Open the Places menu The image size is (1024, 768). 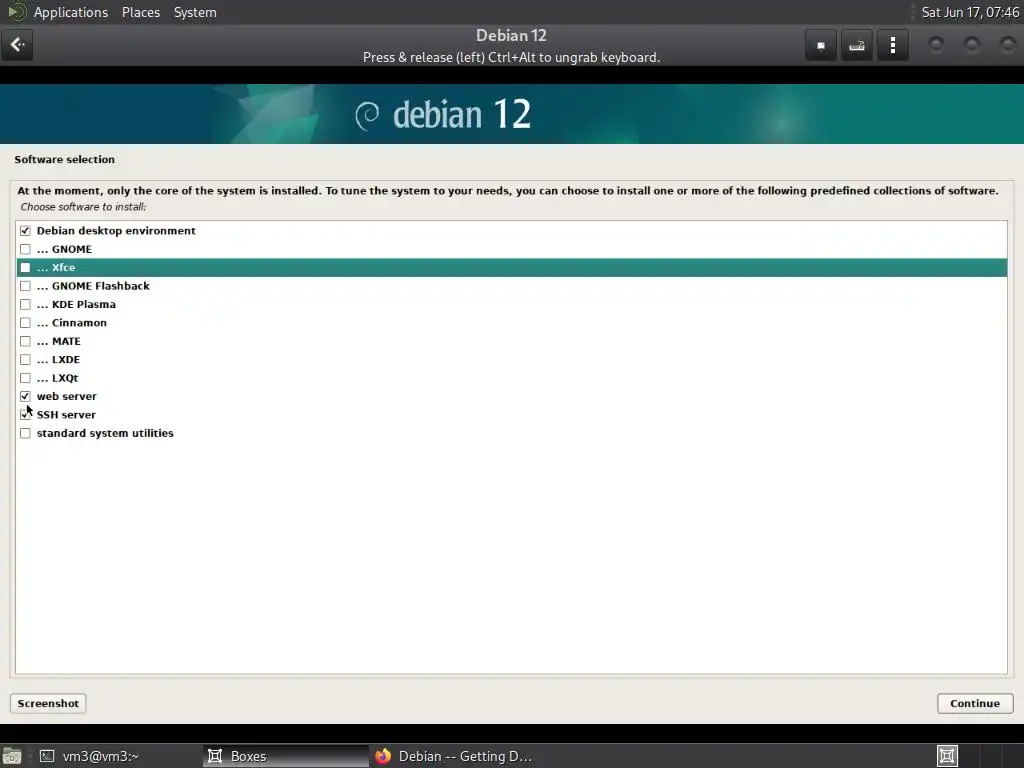pos(141,12)
